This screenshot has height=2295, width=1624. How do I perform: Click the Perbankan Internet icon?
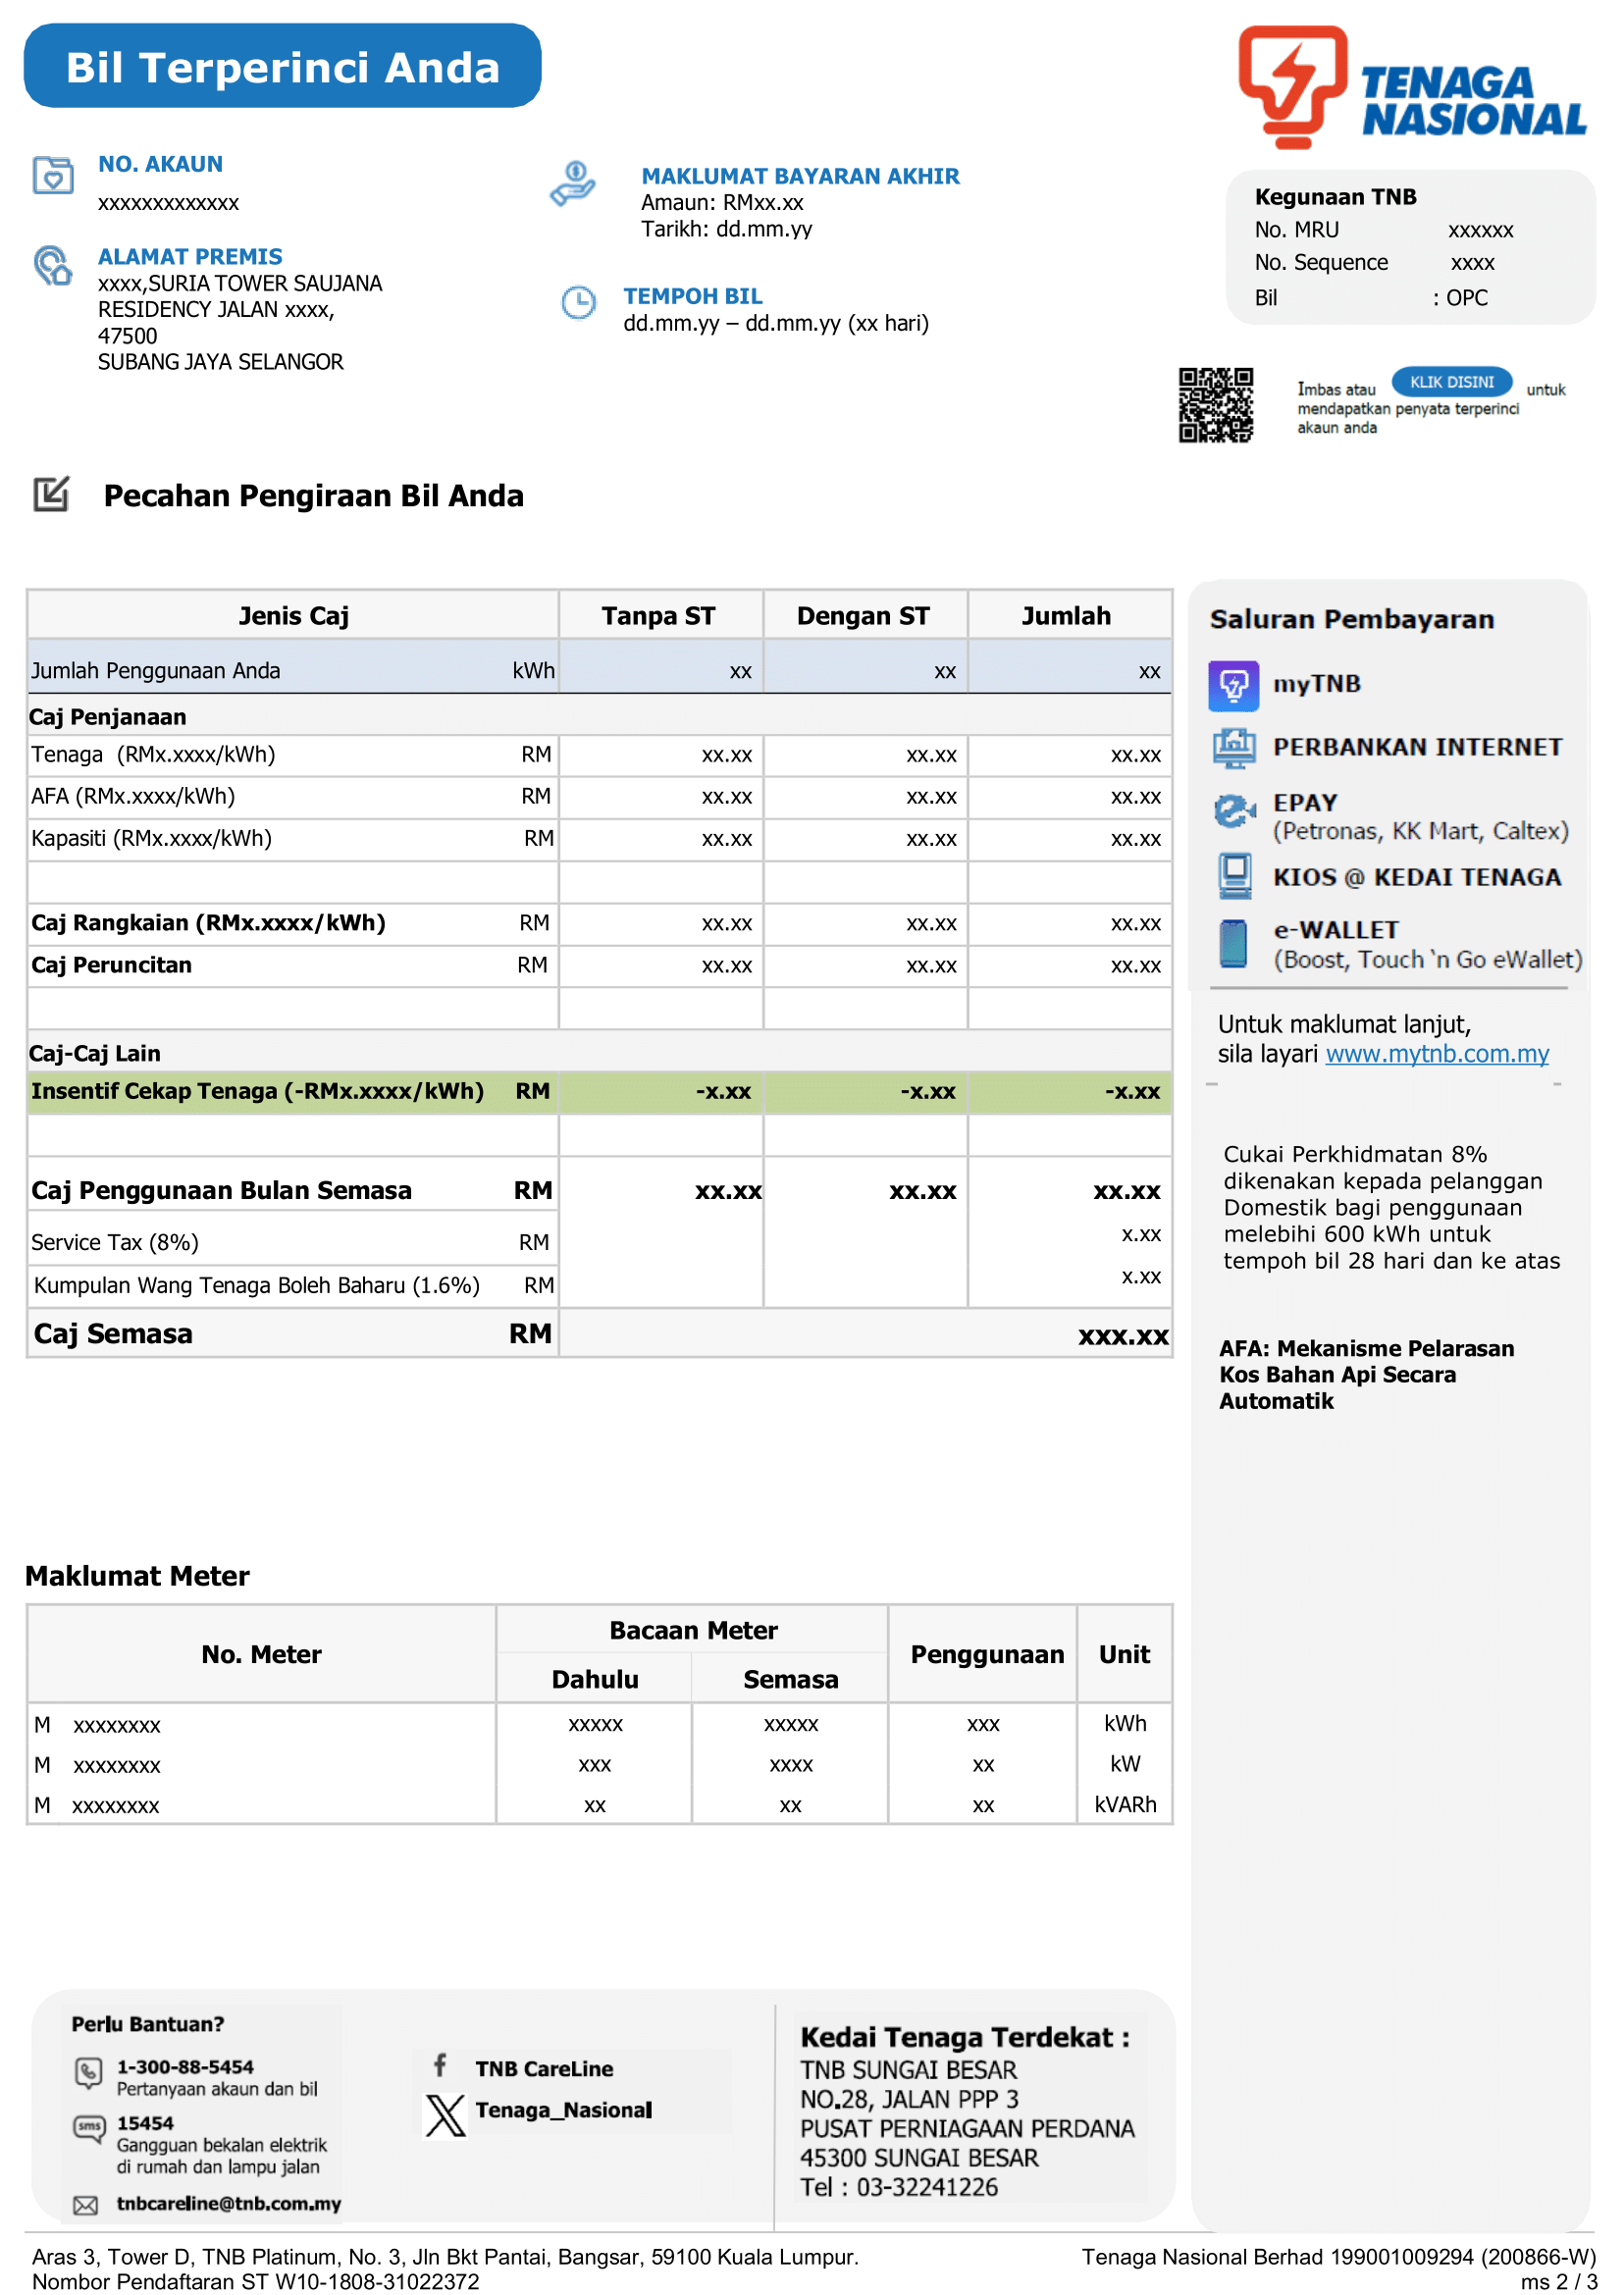(1233, 748)
